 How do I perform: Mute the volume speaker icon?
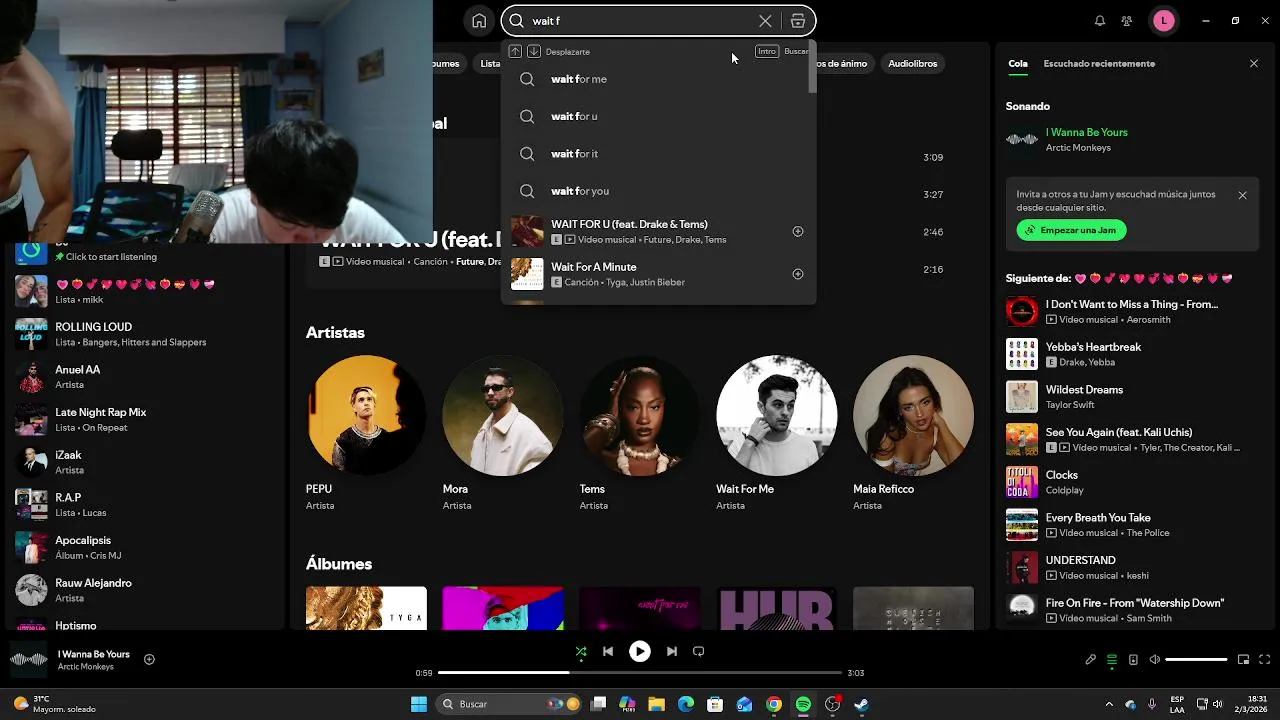click(1155, 659)
